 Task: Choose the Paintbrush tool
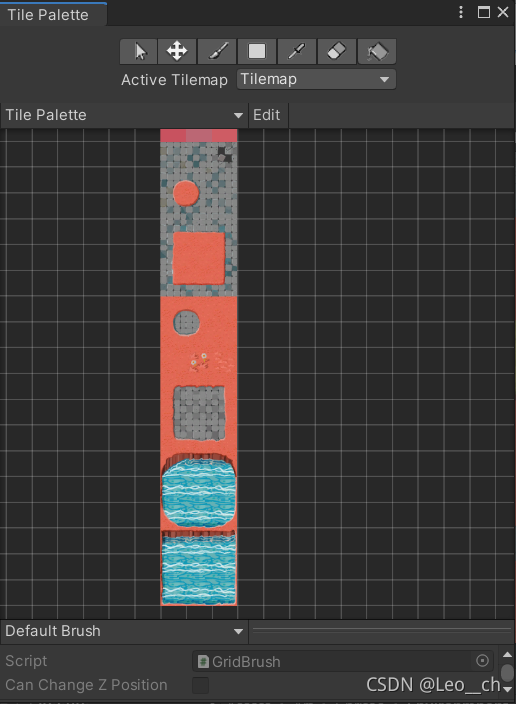coord(217,51)
